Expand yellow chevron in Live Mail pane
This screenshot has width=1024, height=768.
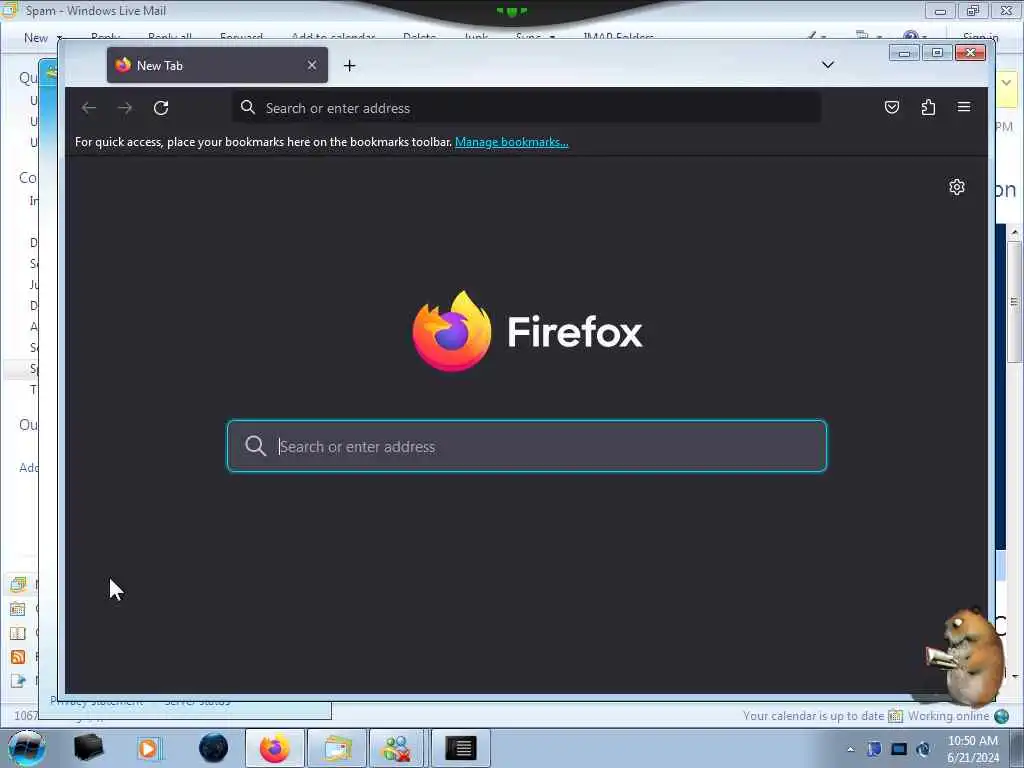coord(1006,83)
